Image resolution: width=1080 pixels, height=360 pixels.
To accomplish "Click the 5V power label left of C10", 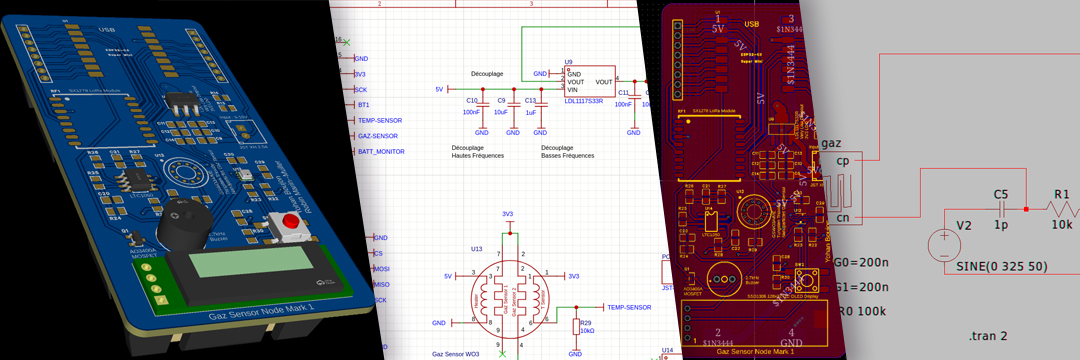I will point(439,89).
